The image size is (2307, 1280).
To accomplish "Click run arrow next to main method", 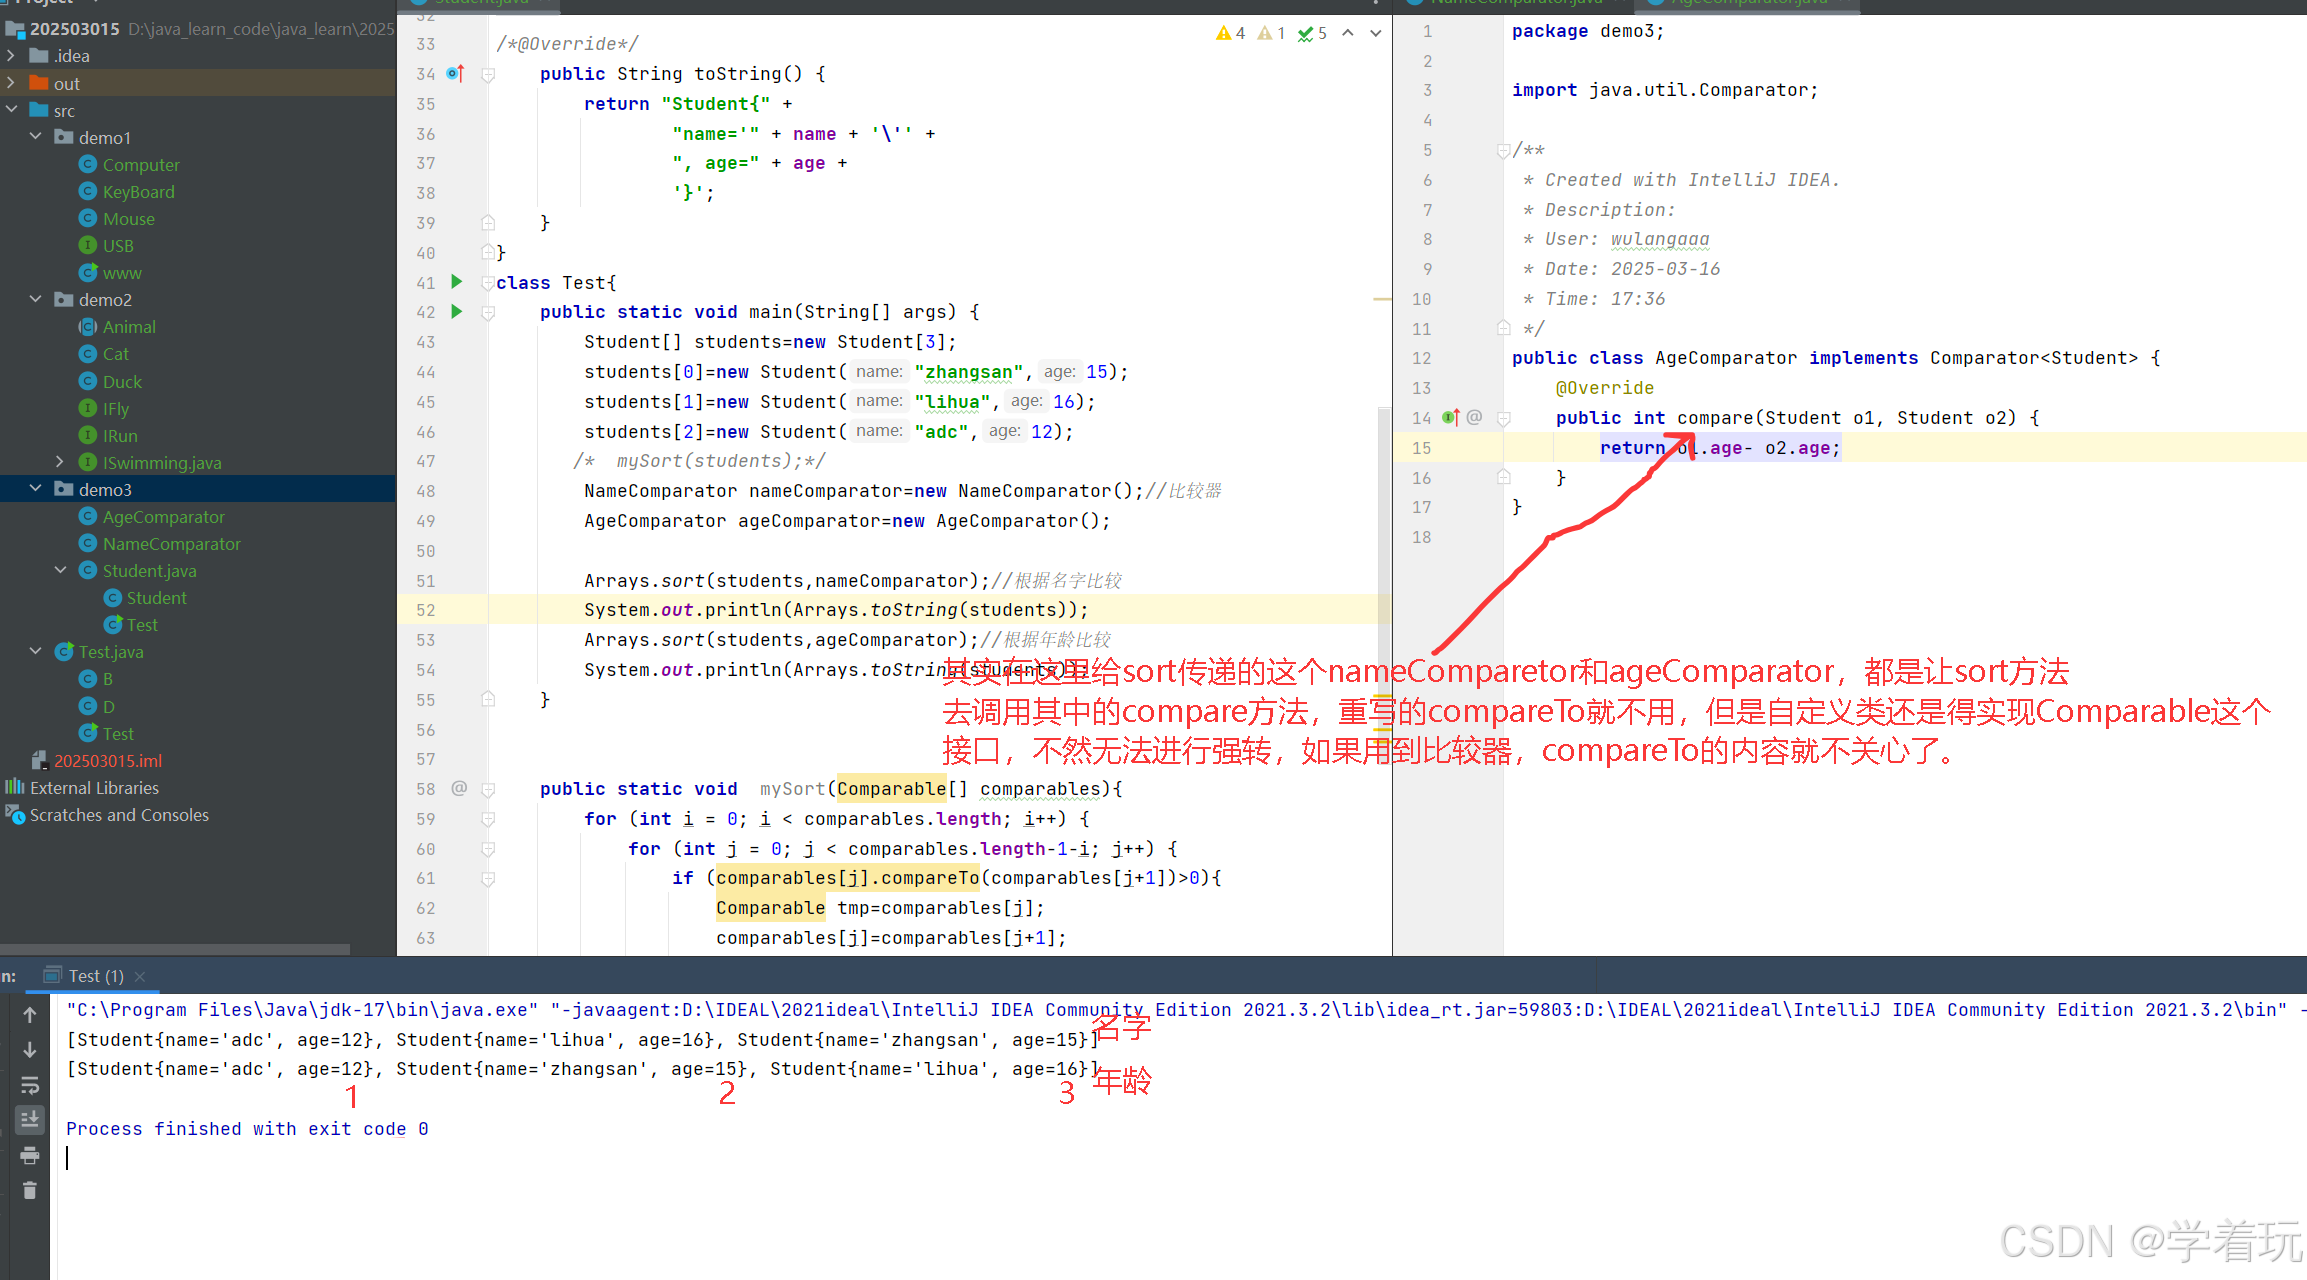I will point(457,312).
